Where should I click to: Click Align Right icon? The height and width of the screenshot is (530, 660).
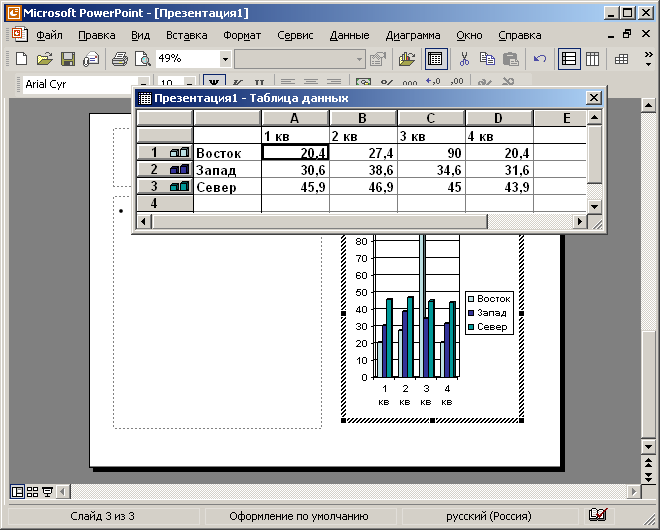click(x=334, y=83)
